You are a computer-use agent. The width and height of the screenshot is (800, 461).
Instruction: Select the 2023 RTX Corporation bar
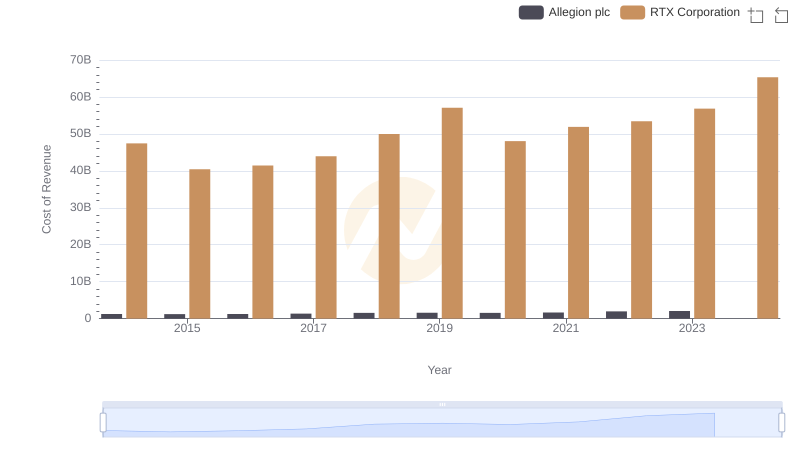coord(705,214)
